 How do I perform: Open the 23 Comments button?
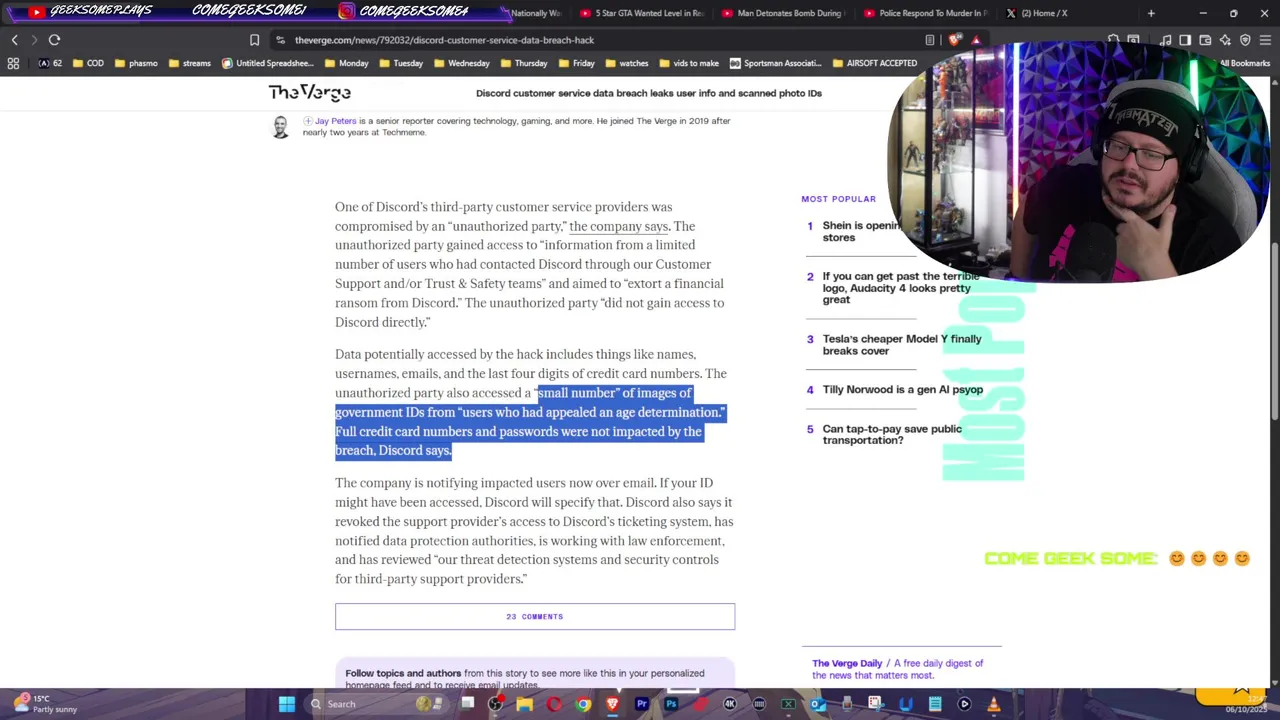[535, 616]
